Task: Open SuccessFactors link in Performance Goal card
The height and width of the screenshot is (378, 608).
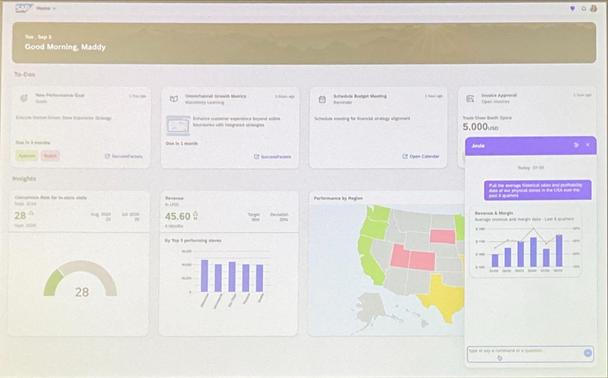Action: 124,156
